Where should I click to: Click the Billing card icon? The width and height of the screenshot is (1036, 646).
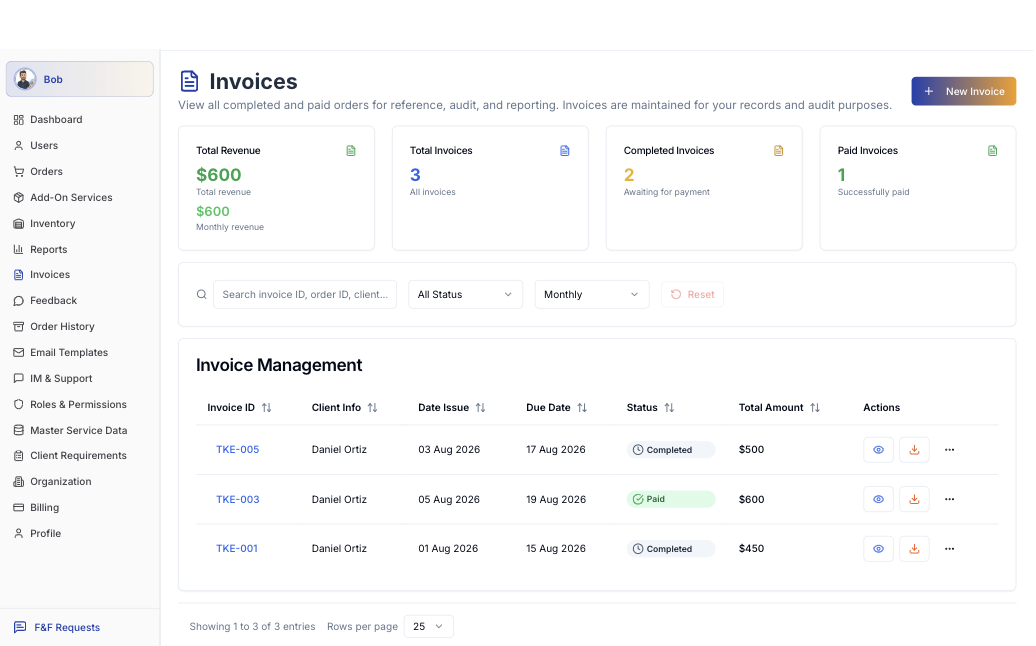[18, 508]
